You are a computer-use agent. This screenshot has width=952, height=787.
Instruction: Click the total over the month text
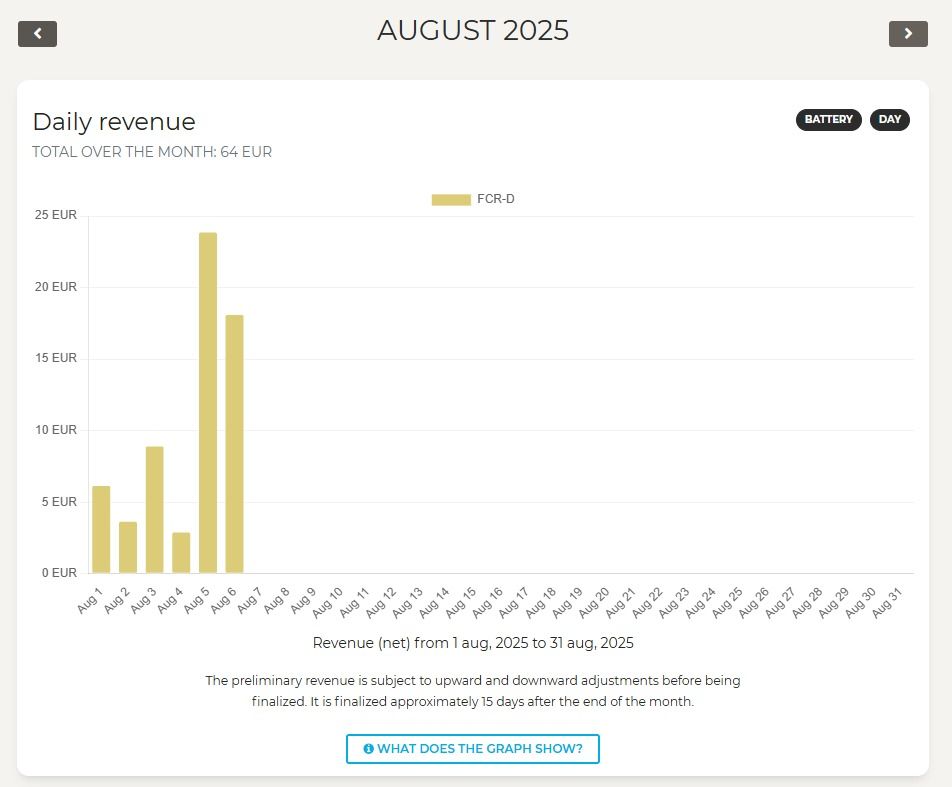152,152
